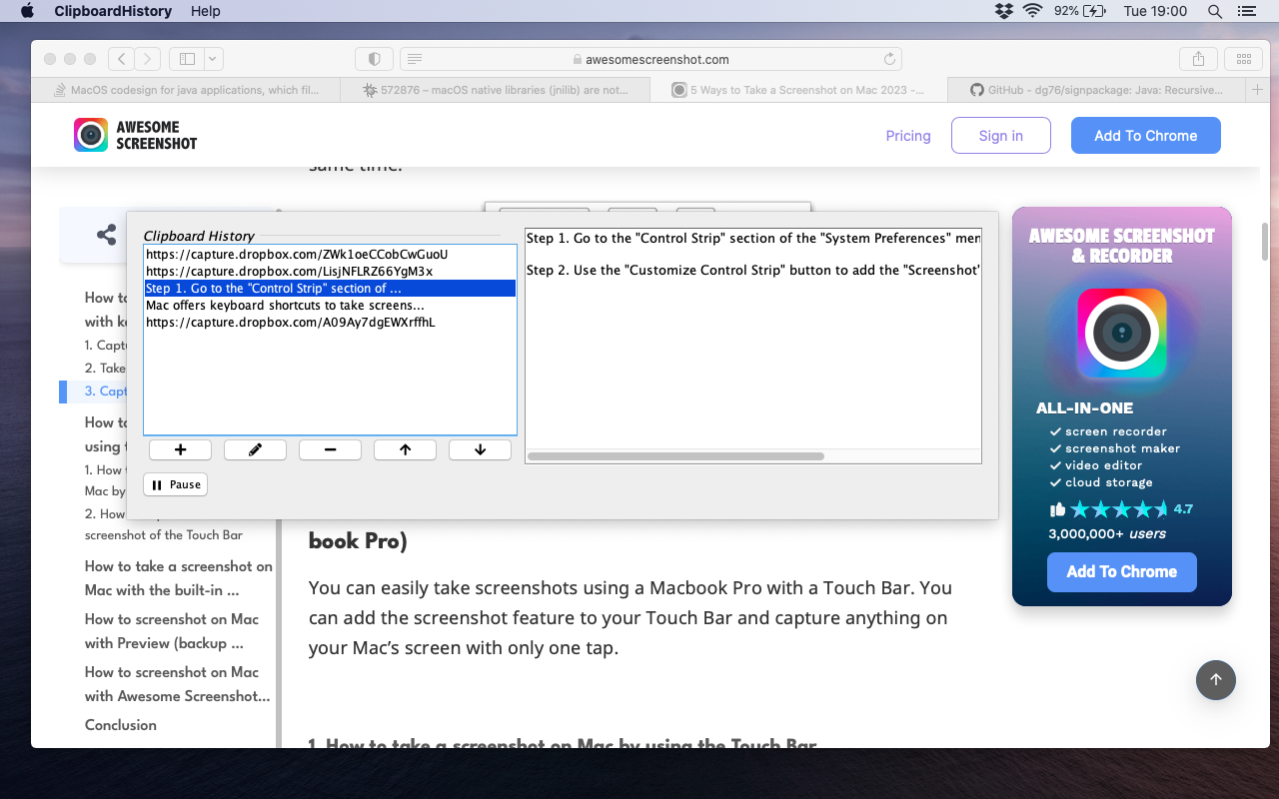Click Step 2 text in preview pane
Viewport: 1279px width, 799px height.
pos(753,270)
